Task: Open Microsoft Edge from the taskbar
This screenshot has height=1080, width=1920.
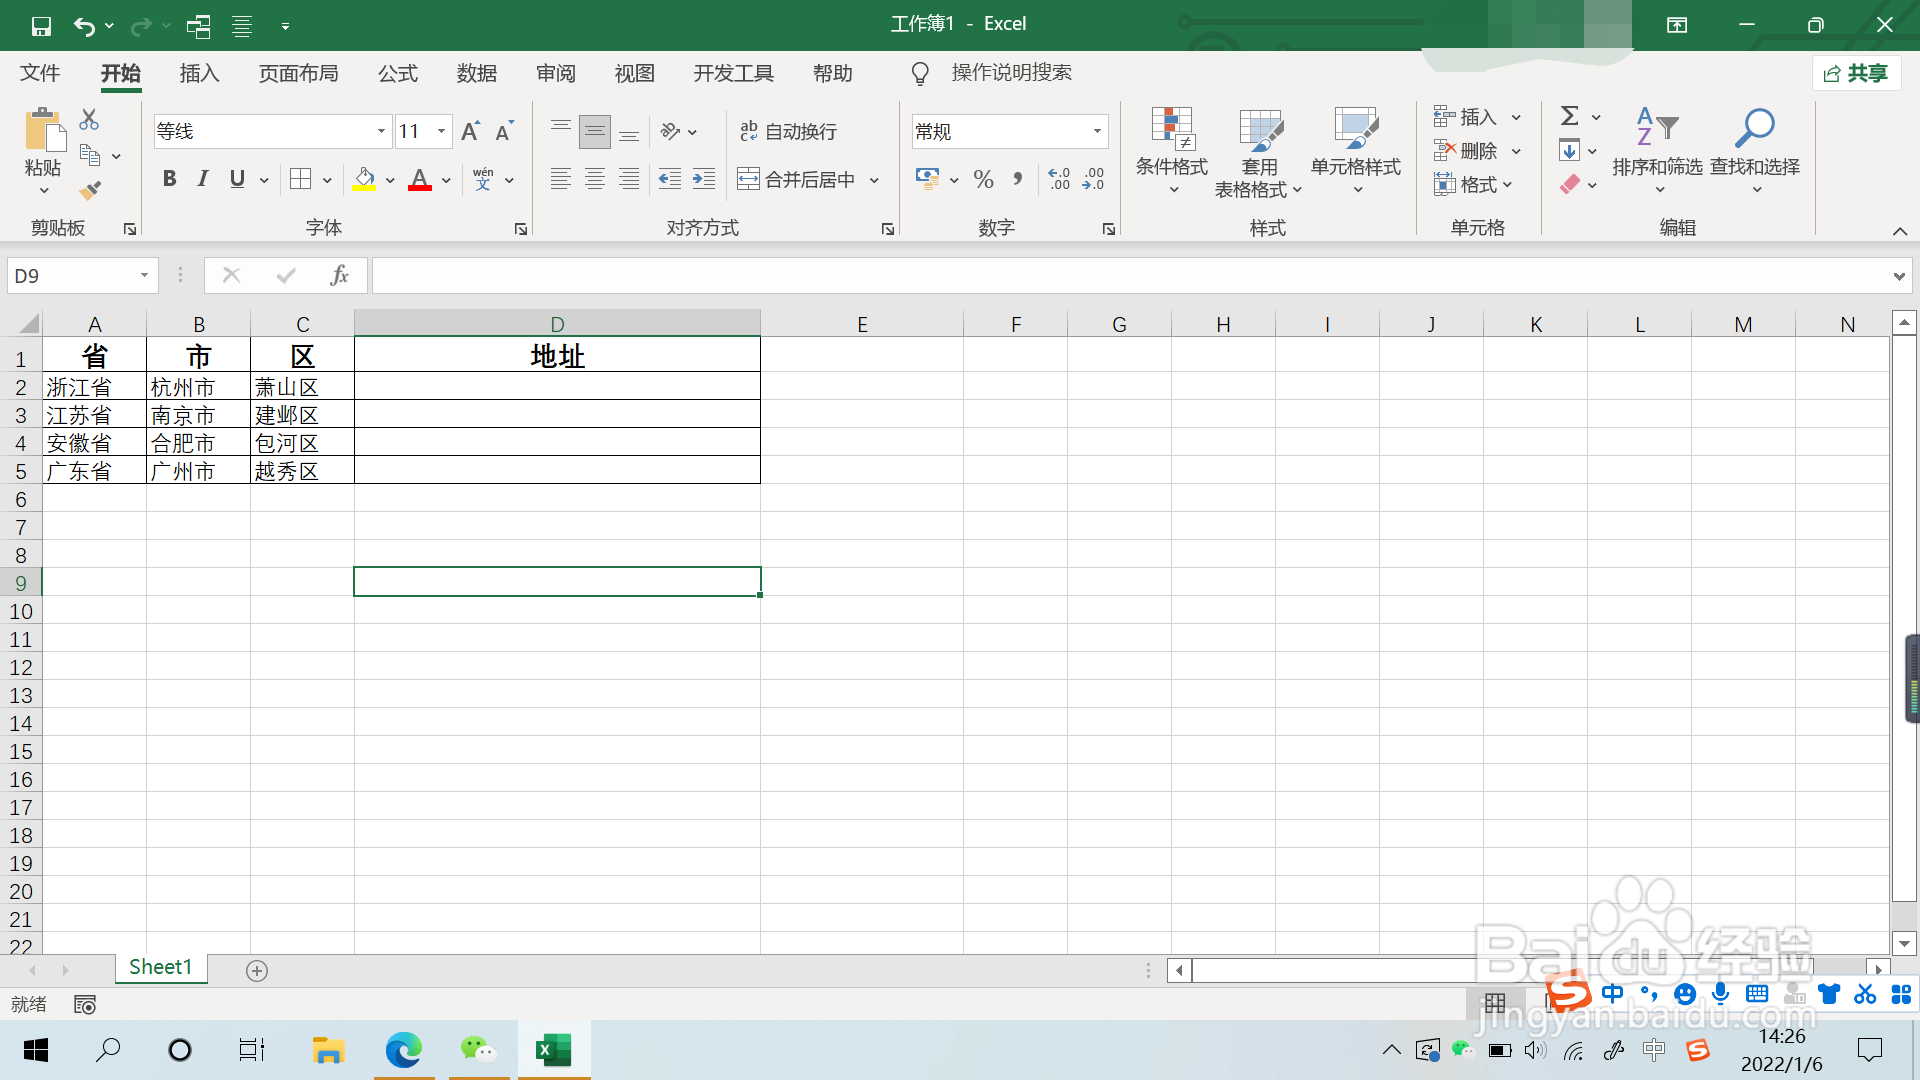Action: (404, 1050)
